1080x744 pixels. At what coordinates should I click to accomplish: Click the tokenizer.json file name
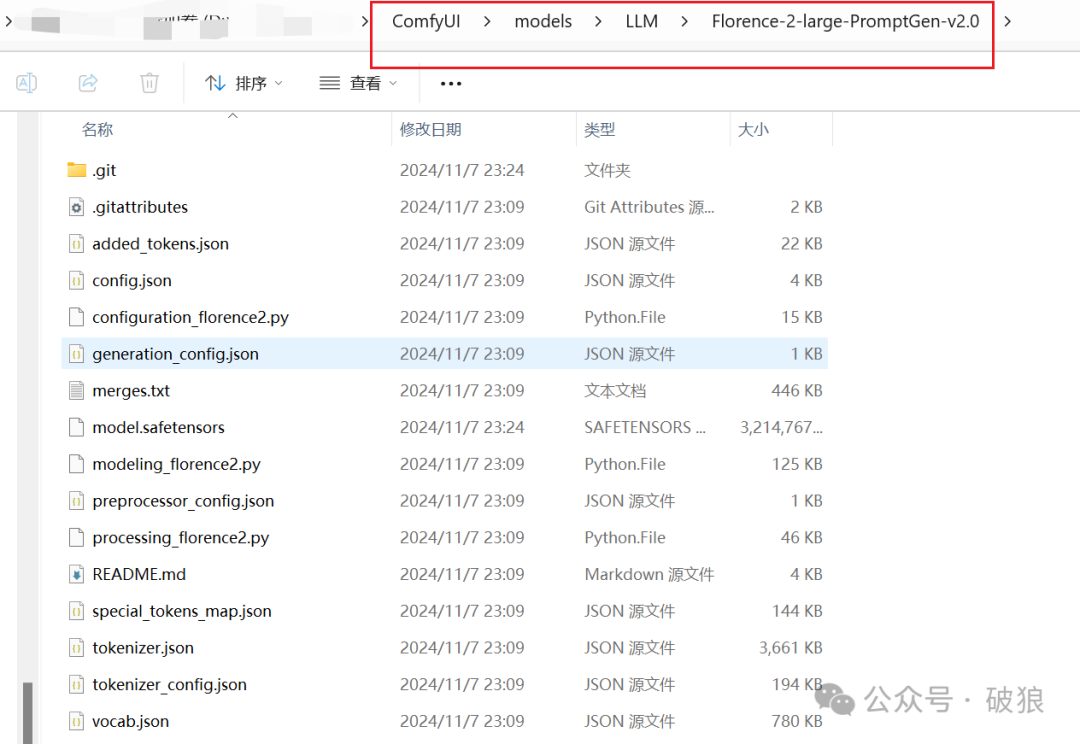point(143,648)
